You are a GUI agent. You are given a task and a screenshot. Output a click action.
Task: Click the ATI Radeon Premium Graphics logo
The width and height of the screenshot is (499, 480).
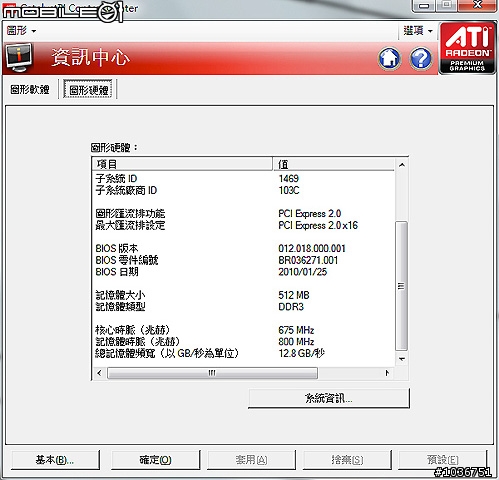pyautogui.click(x=467, y=48)
